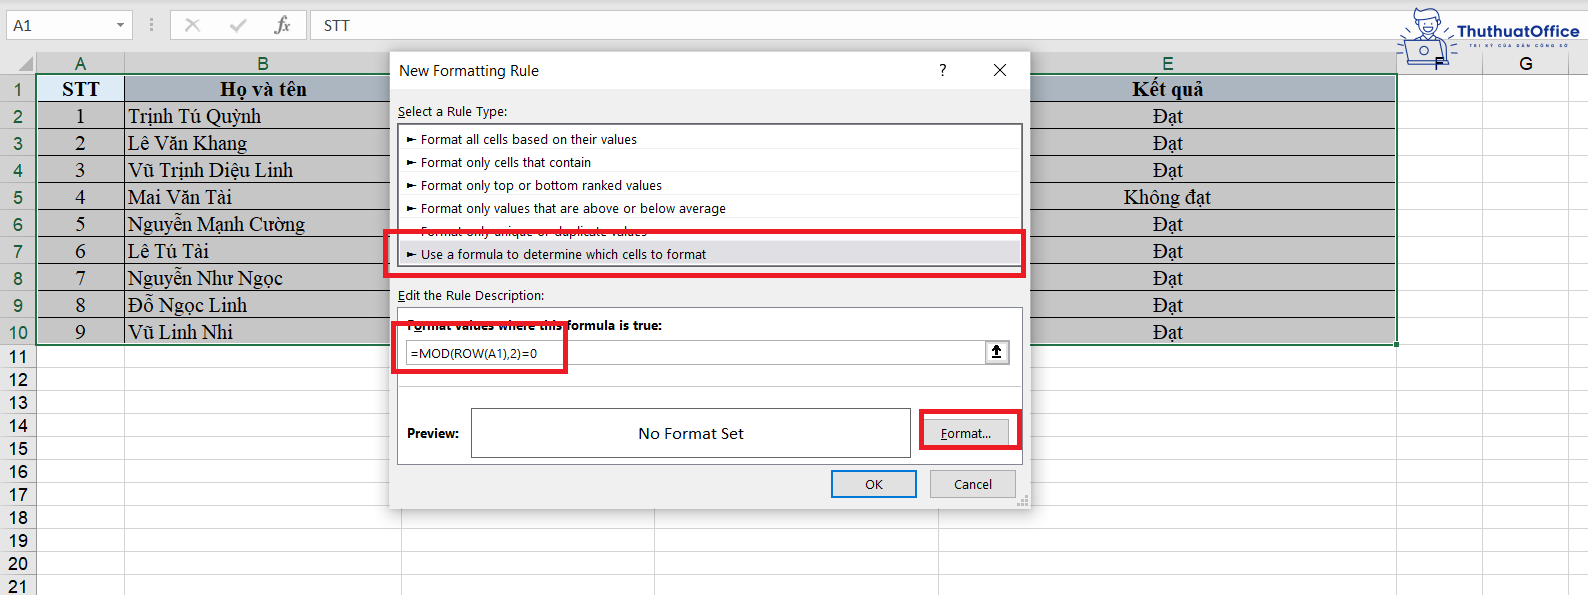
Task: Click the cell Trịnh Tú Quỳnh
Action: tap(257, 116)
